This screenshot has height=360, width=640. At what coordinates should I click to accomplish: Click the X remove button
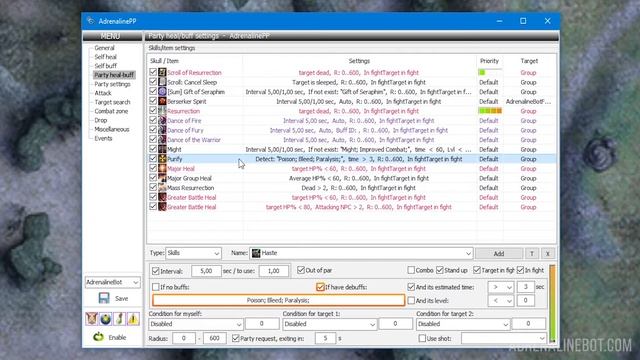pos(548,253)
